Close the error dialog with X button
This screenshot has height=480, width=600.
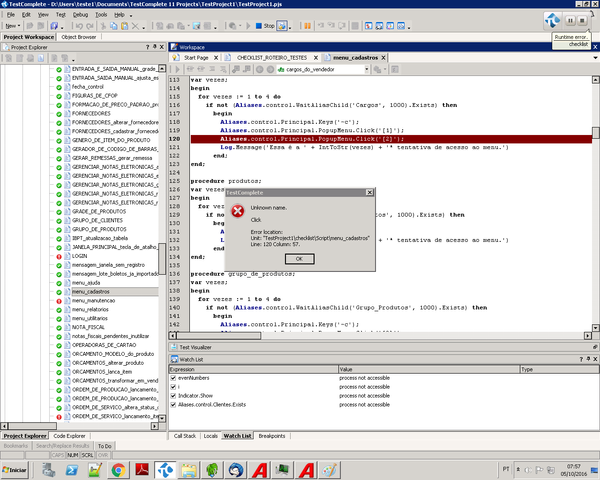point(369,191)
